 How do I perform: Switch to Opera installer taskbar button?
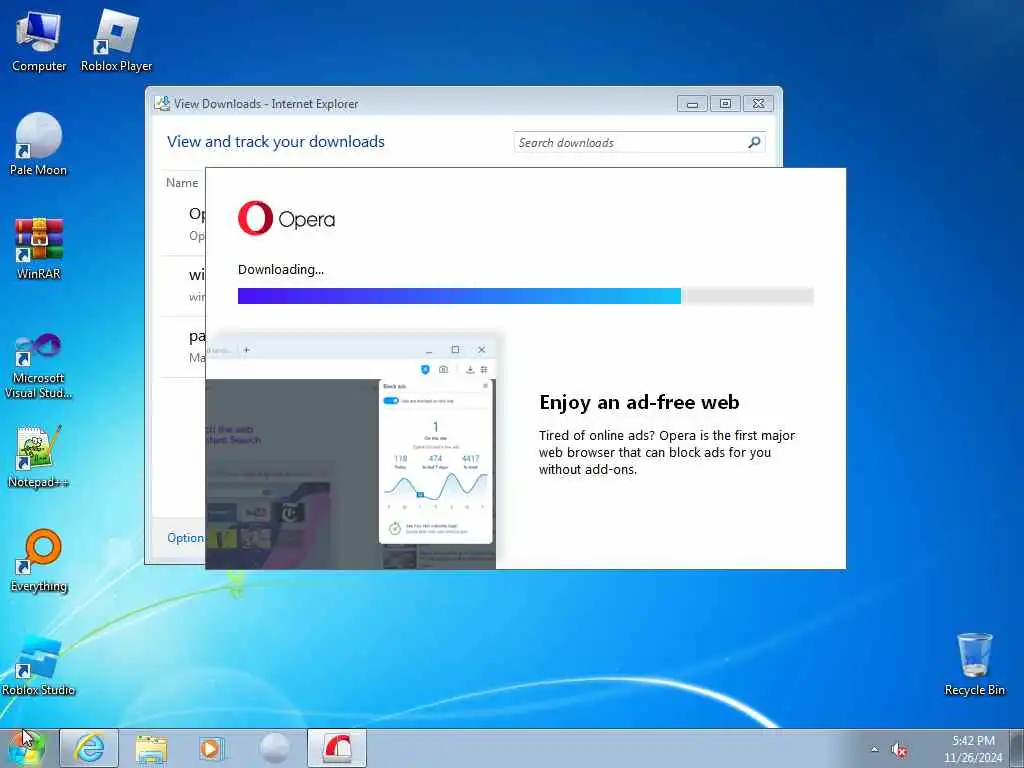coord(337,748)
